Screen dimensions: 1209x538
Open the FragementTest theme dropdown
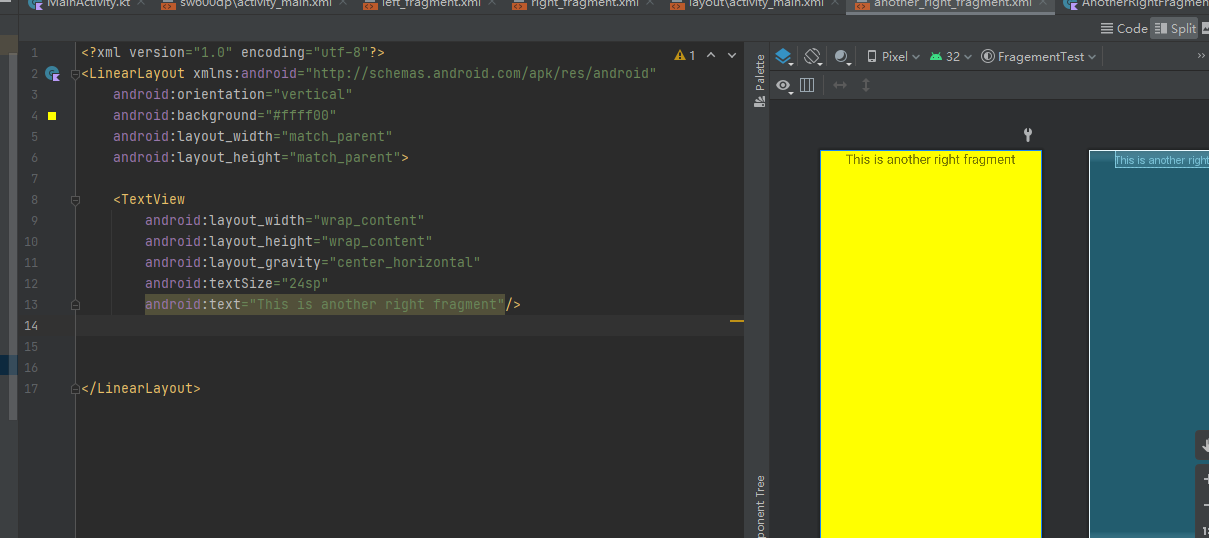(x=1039, y=57)
